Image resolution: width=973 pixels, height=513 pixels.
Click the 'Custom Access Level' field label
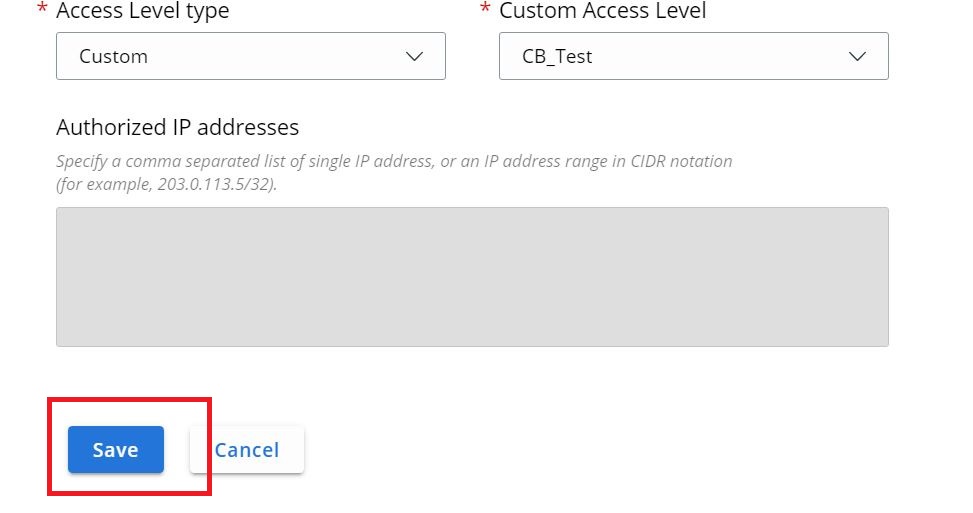click(602, 12)
